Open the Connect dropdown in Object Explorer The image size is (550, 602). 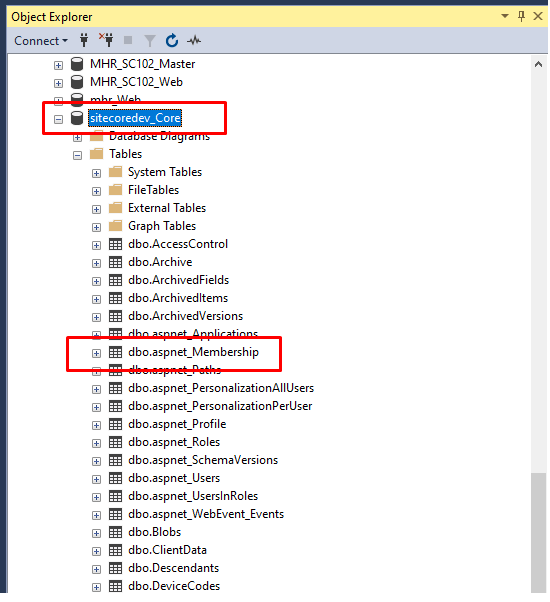[41, 41]
